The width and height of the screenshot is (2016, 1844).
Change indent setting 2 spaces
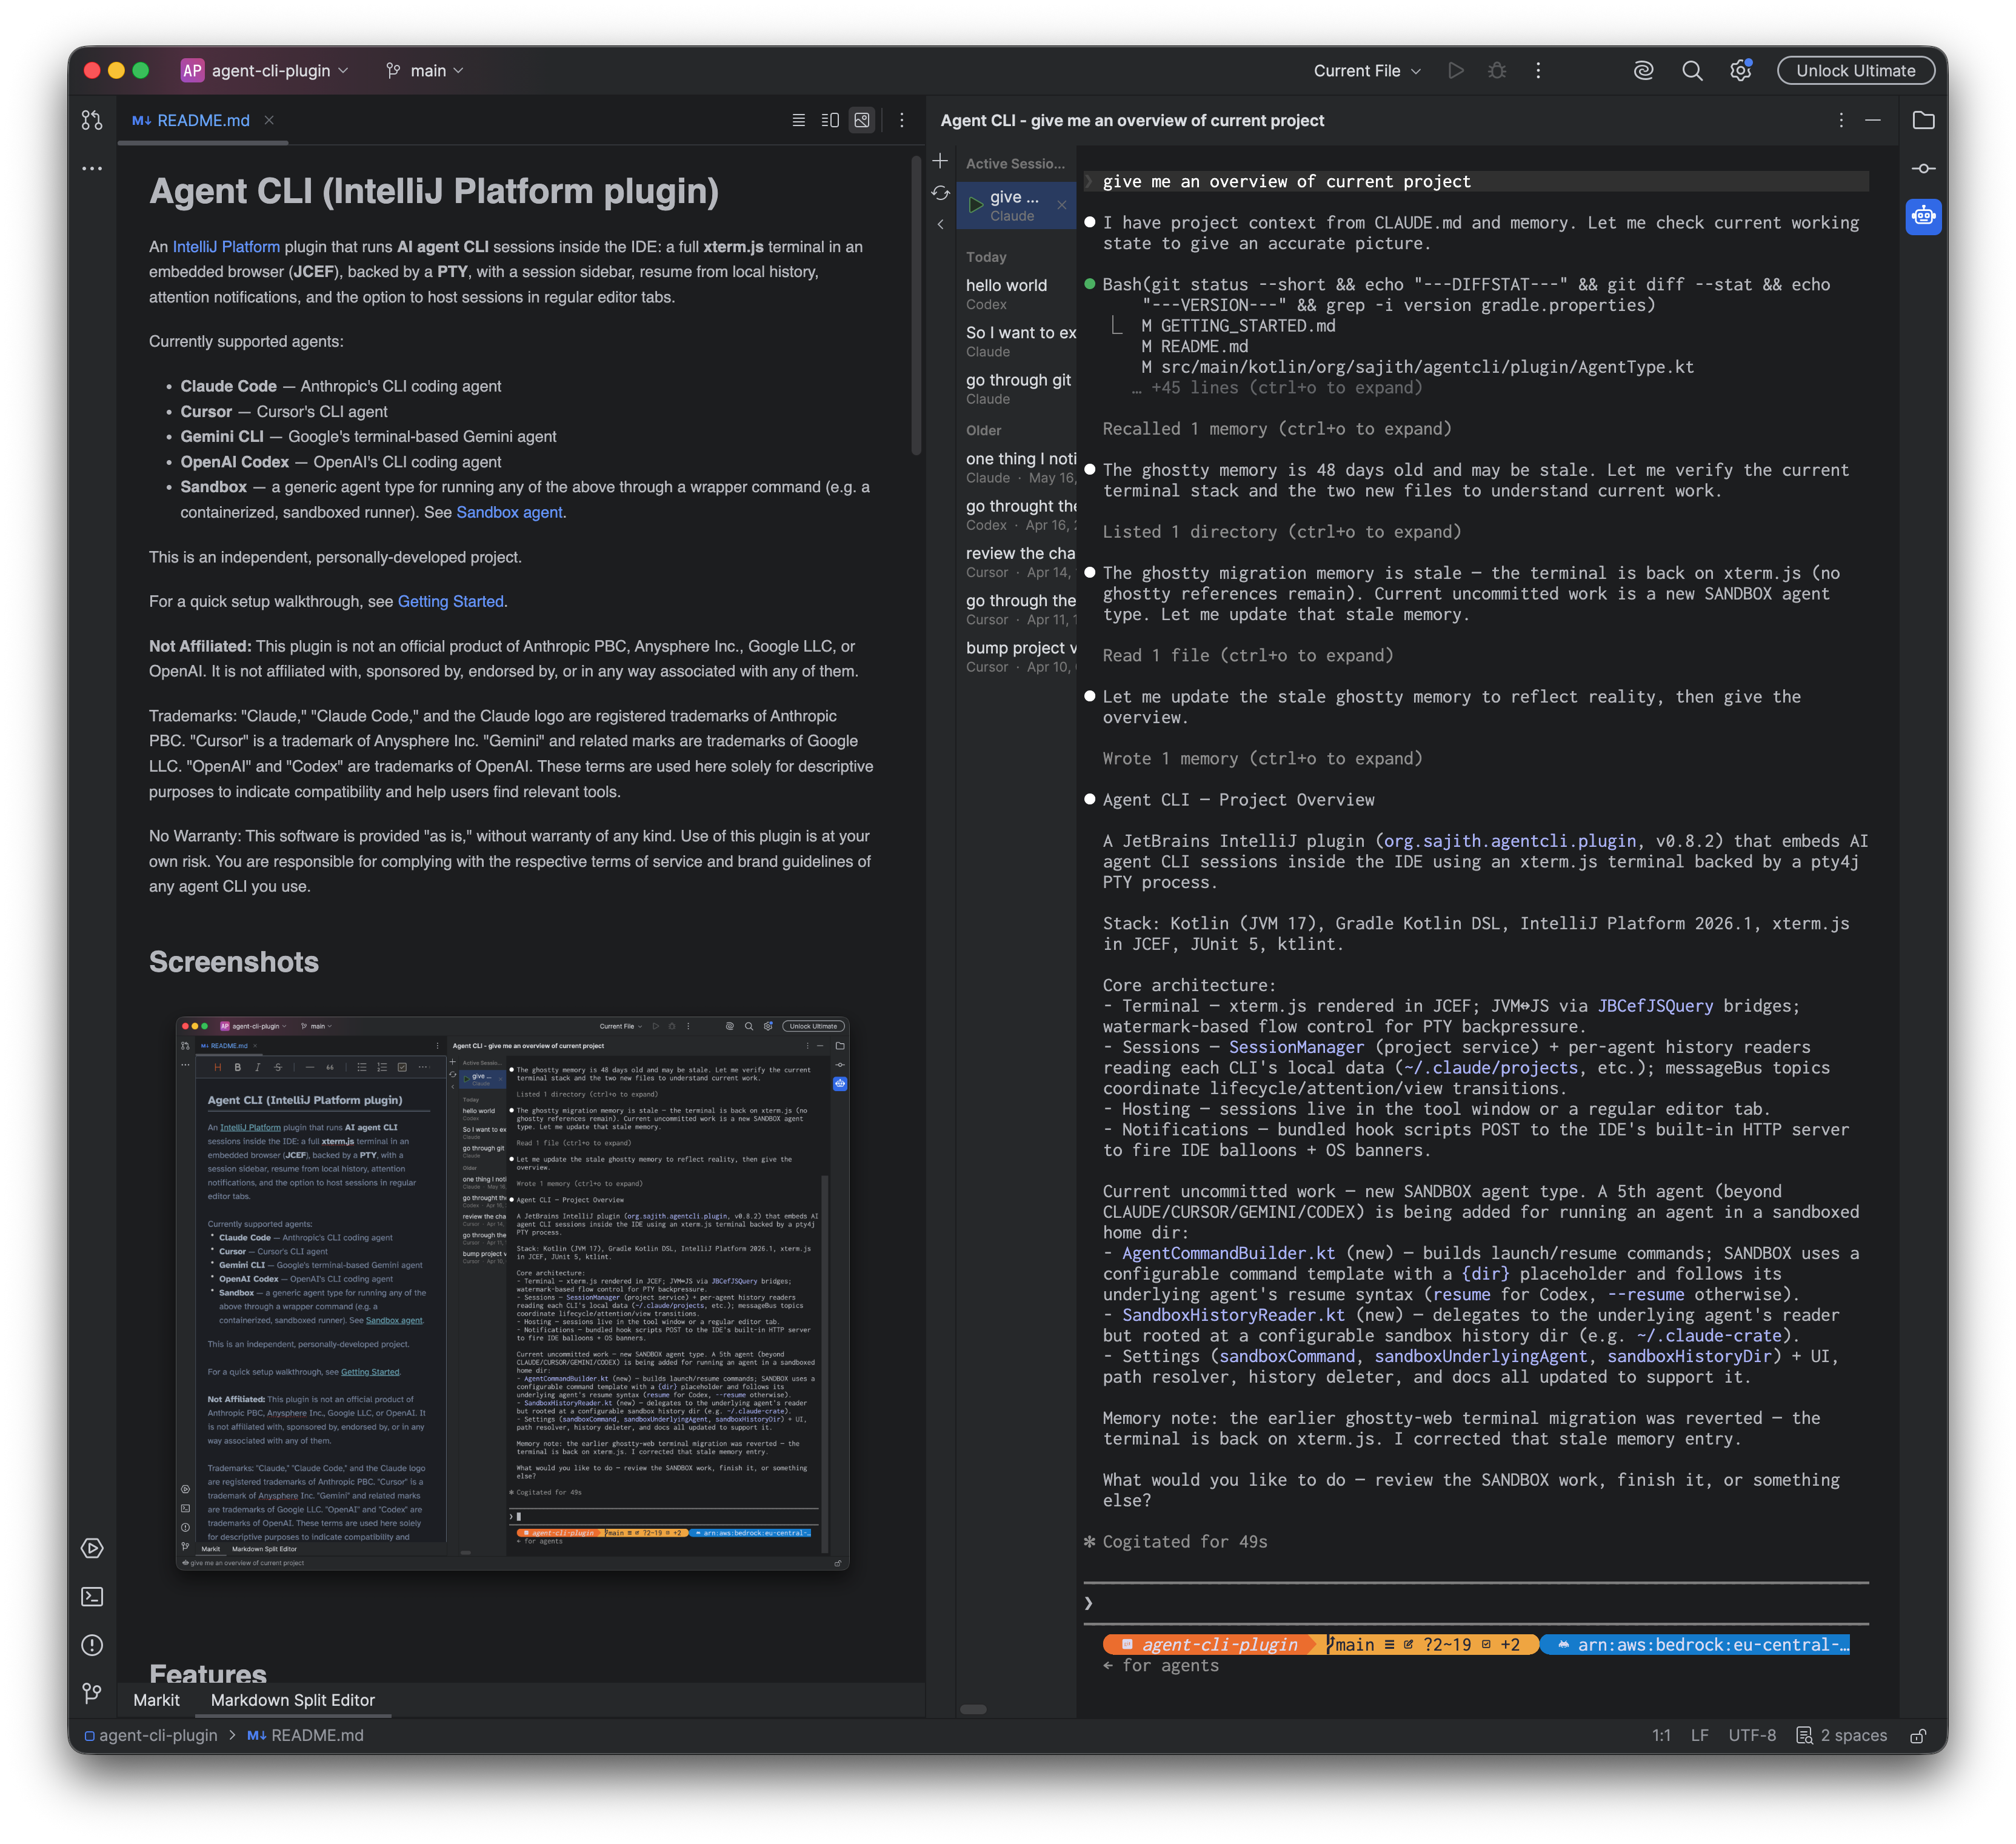(x=1842, y=1735)
